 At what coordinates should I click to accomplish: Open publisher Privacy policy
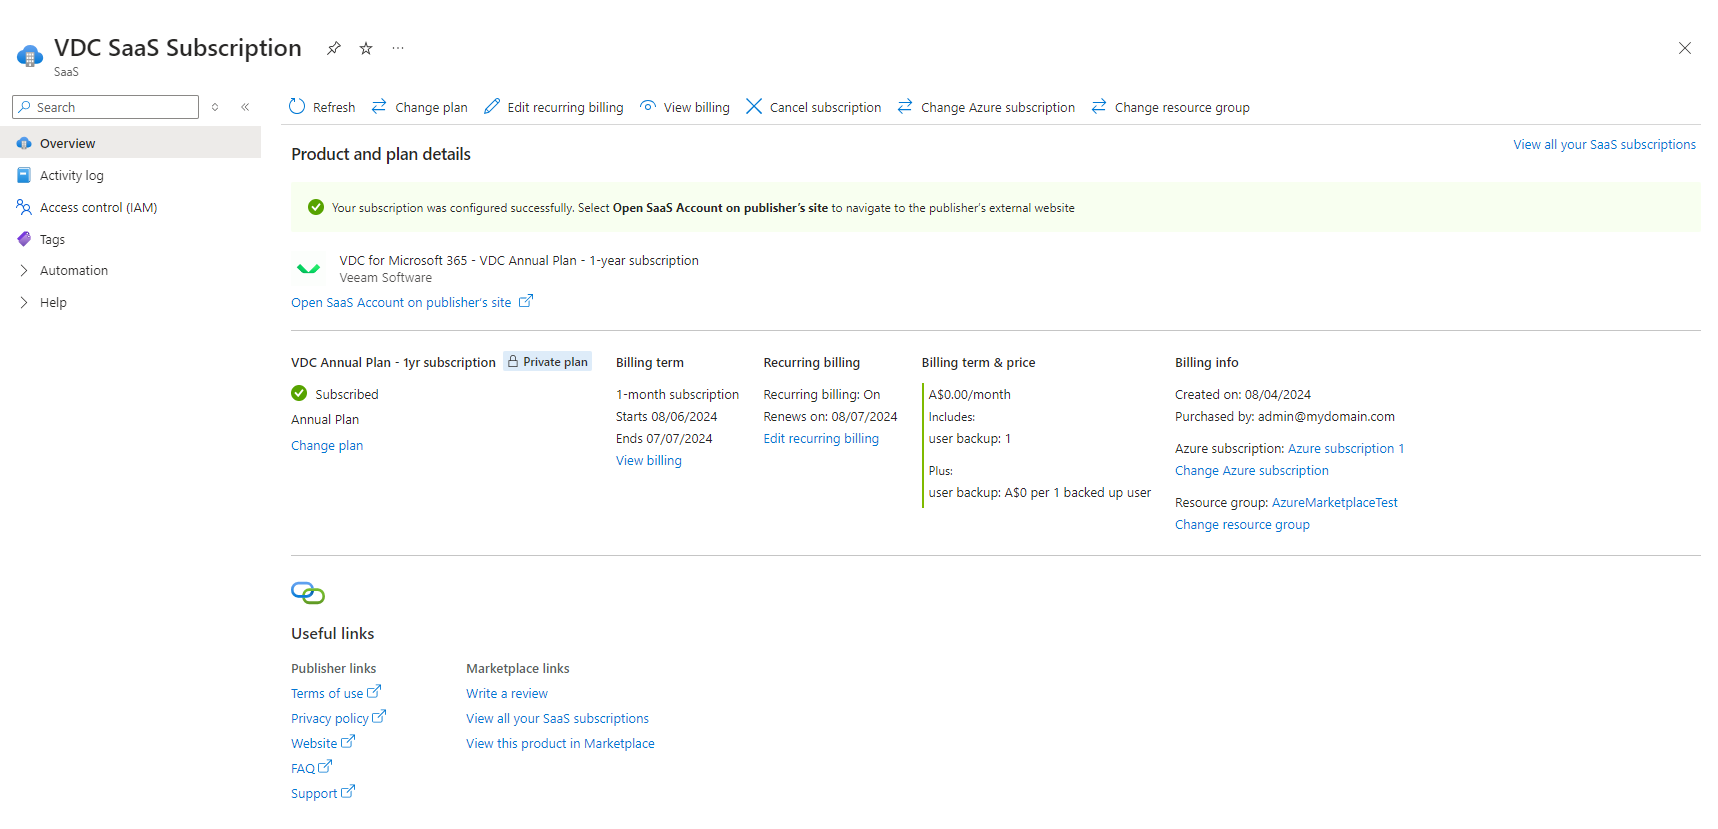click(x=338, y=718)
